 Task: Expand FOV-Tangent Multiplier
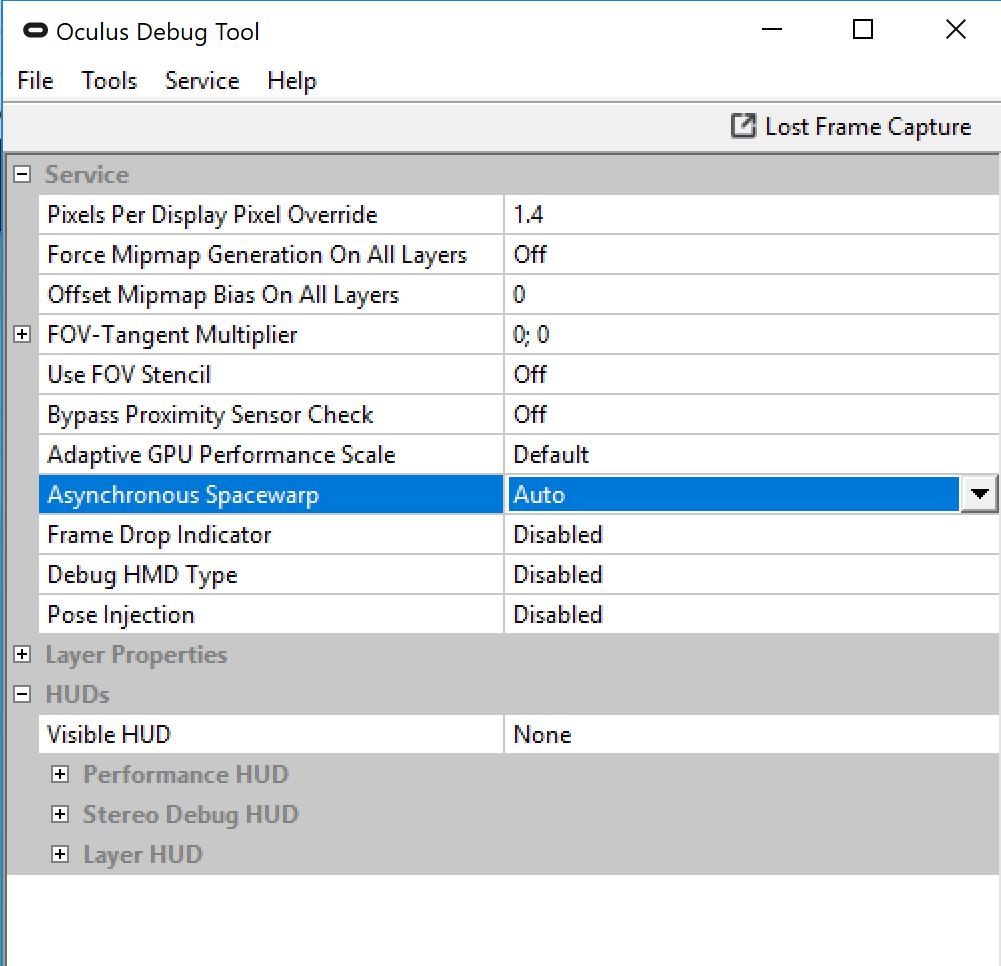22,334
